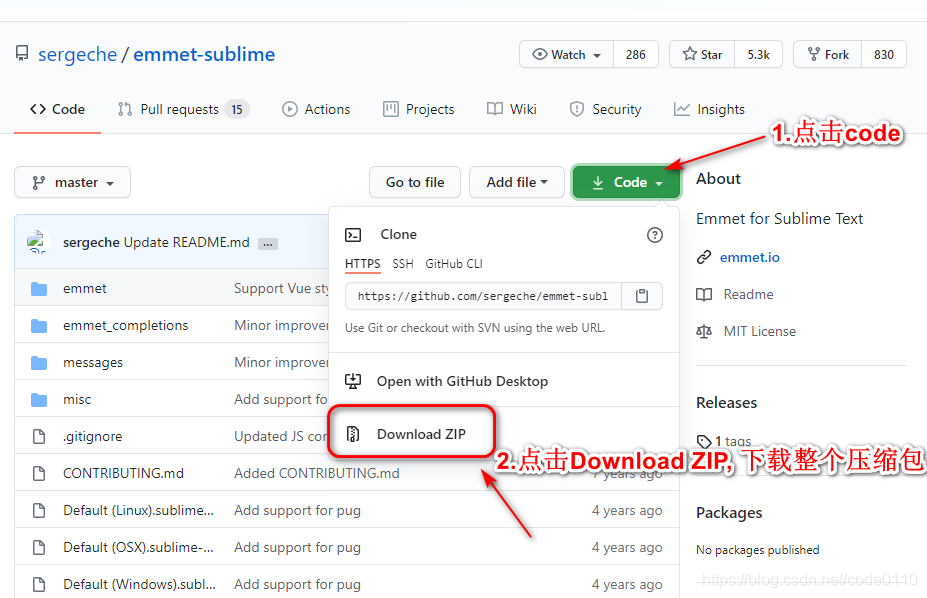
Task: Click the misc folder icon
Action: point(39,399)
